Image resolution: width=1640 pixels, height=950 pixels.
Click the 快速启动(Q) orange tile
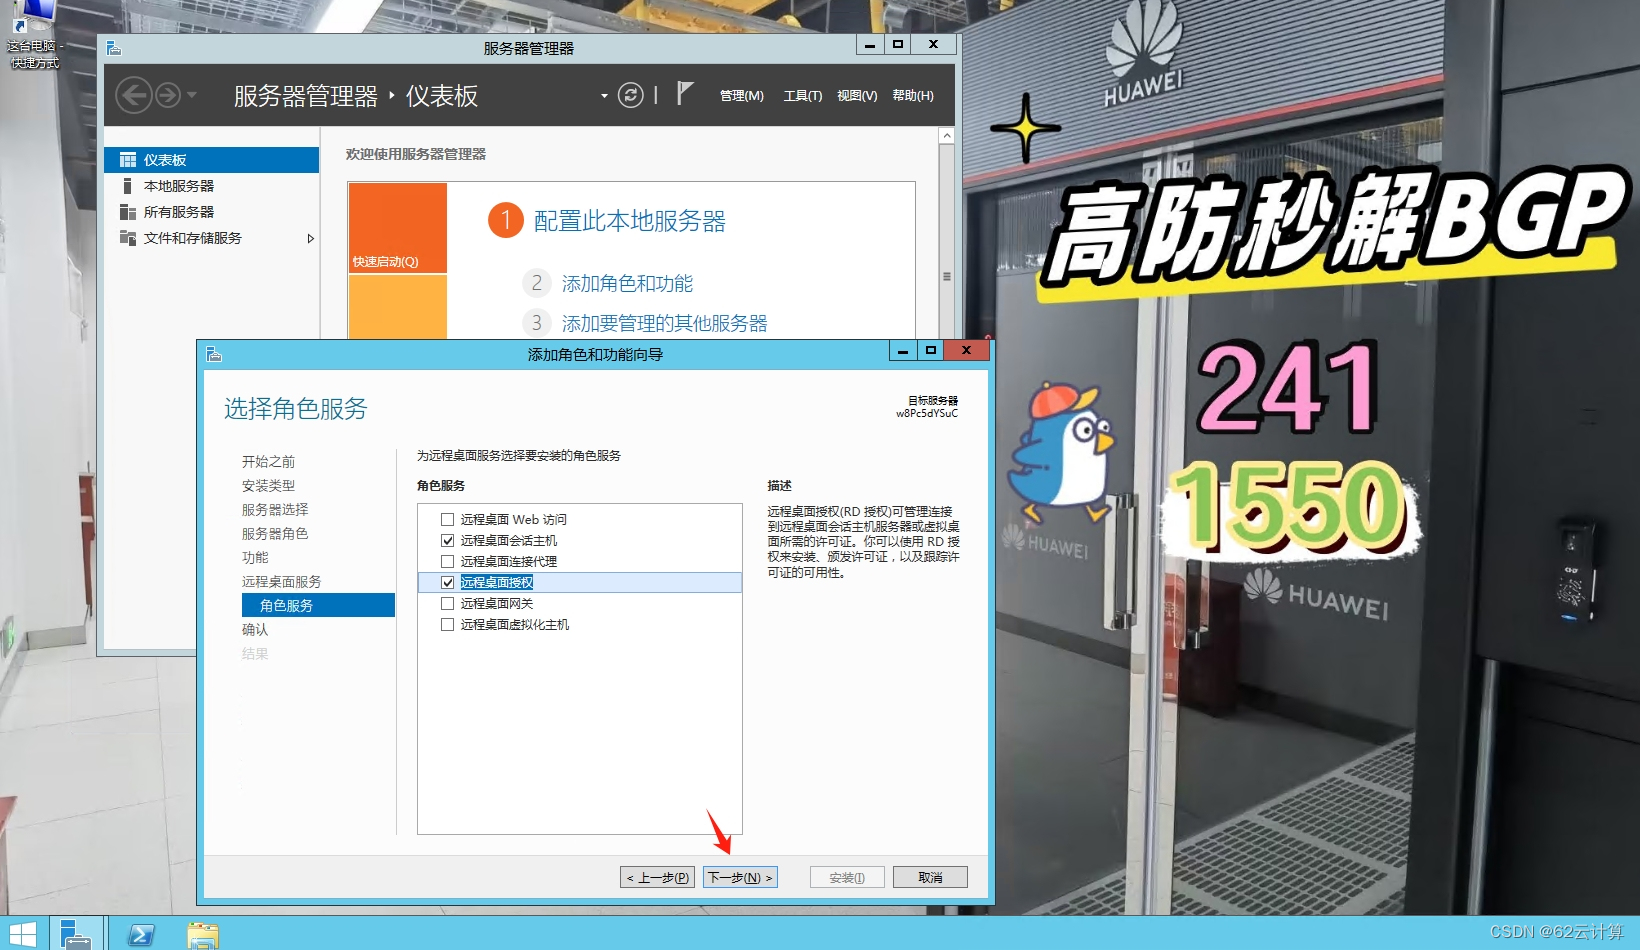pos(397,227)
